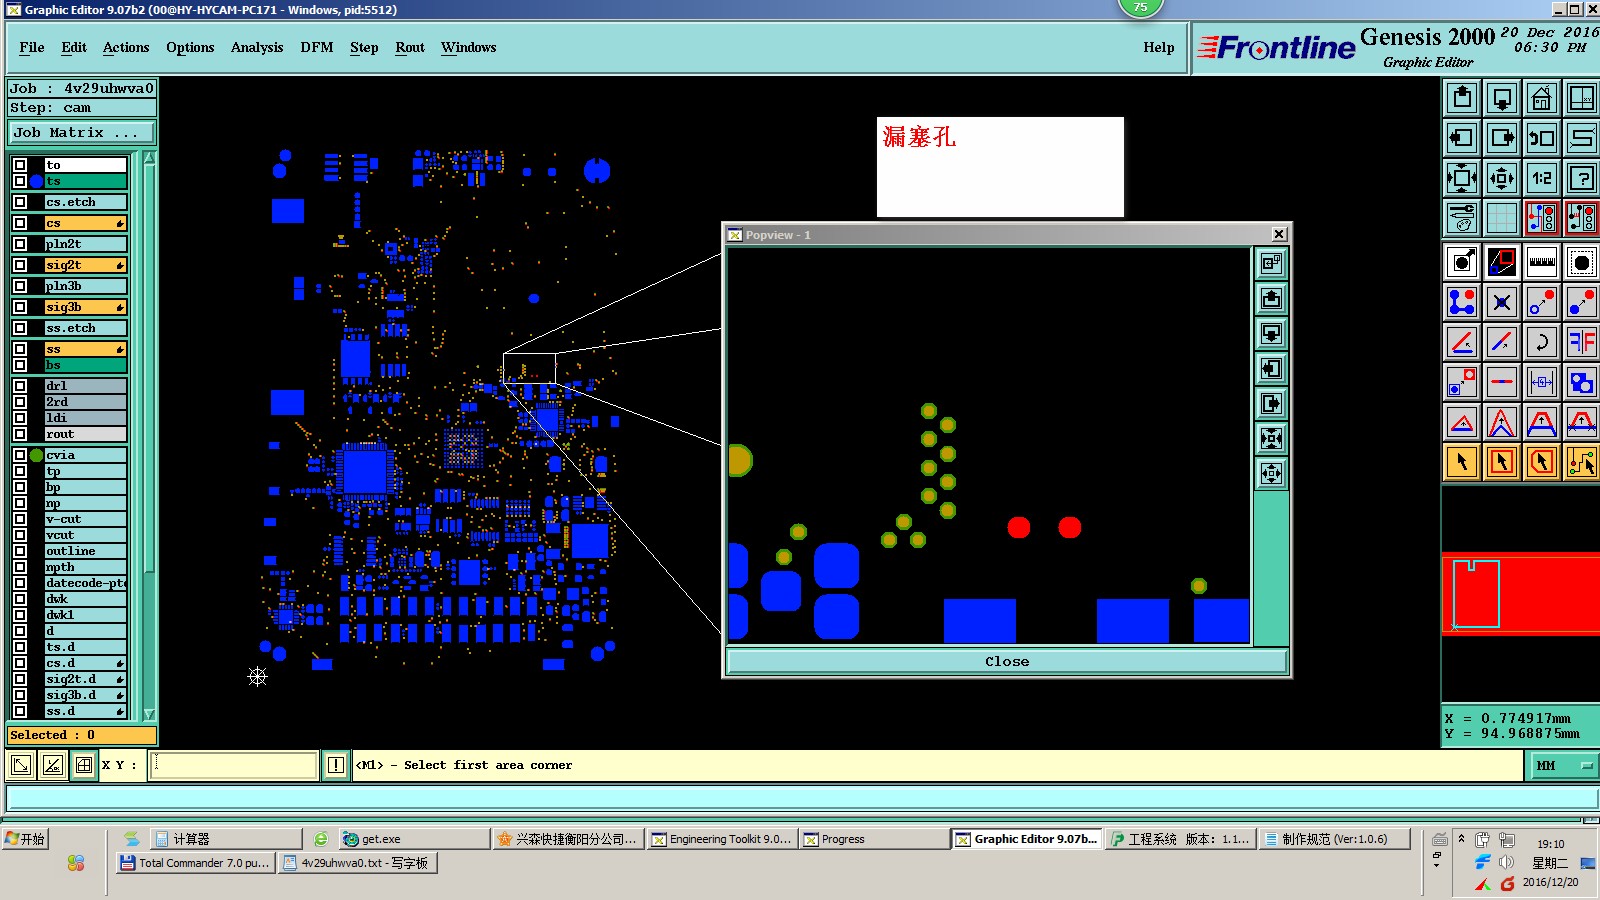The height and width of the screenshot is (900, 1600).
Task: Click the dimension width tool icon
Action: [1542, 382]
